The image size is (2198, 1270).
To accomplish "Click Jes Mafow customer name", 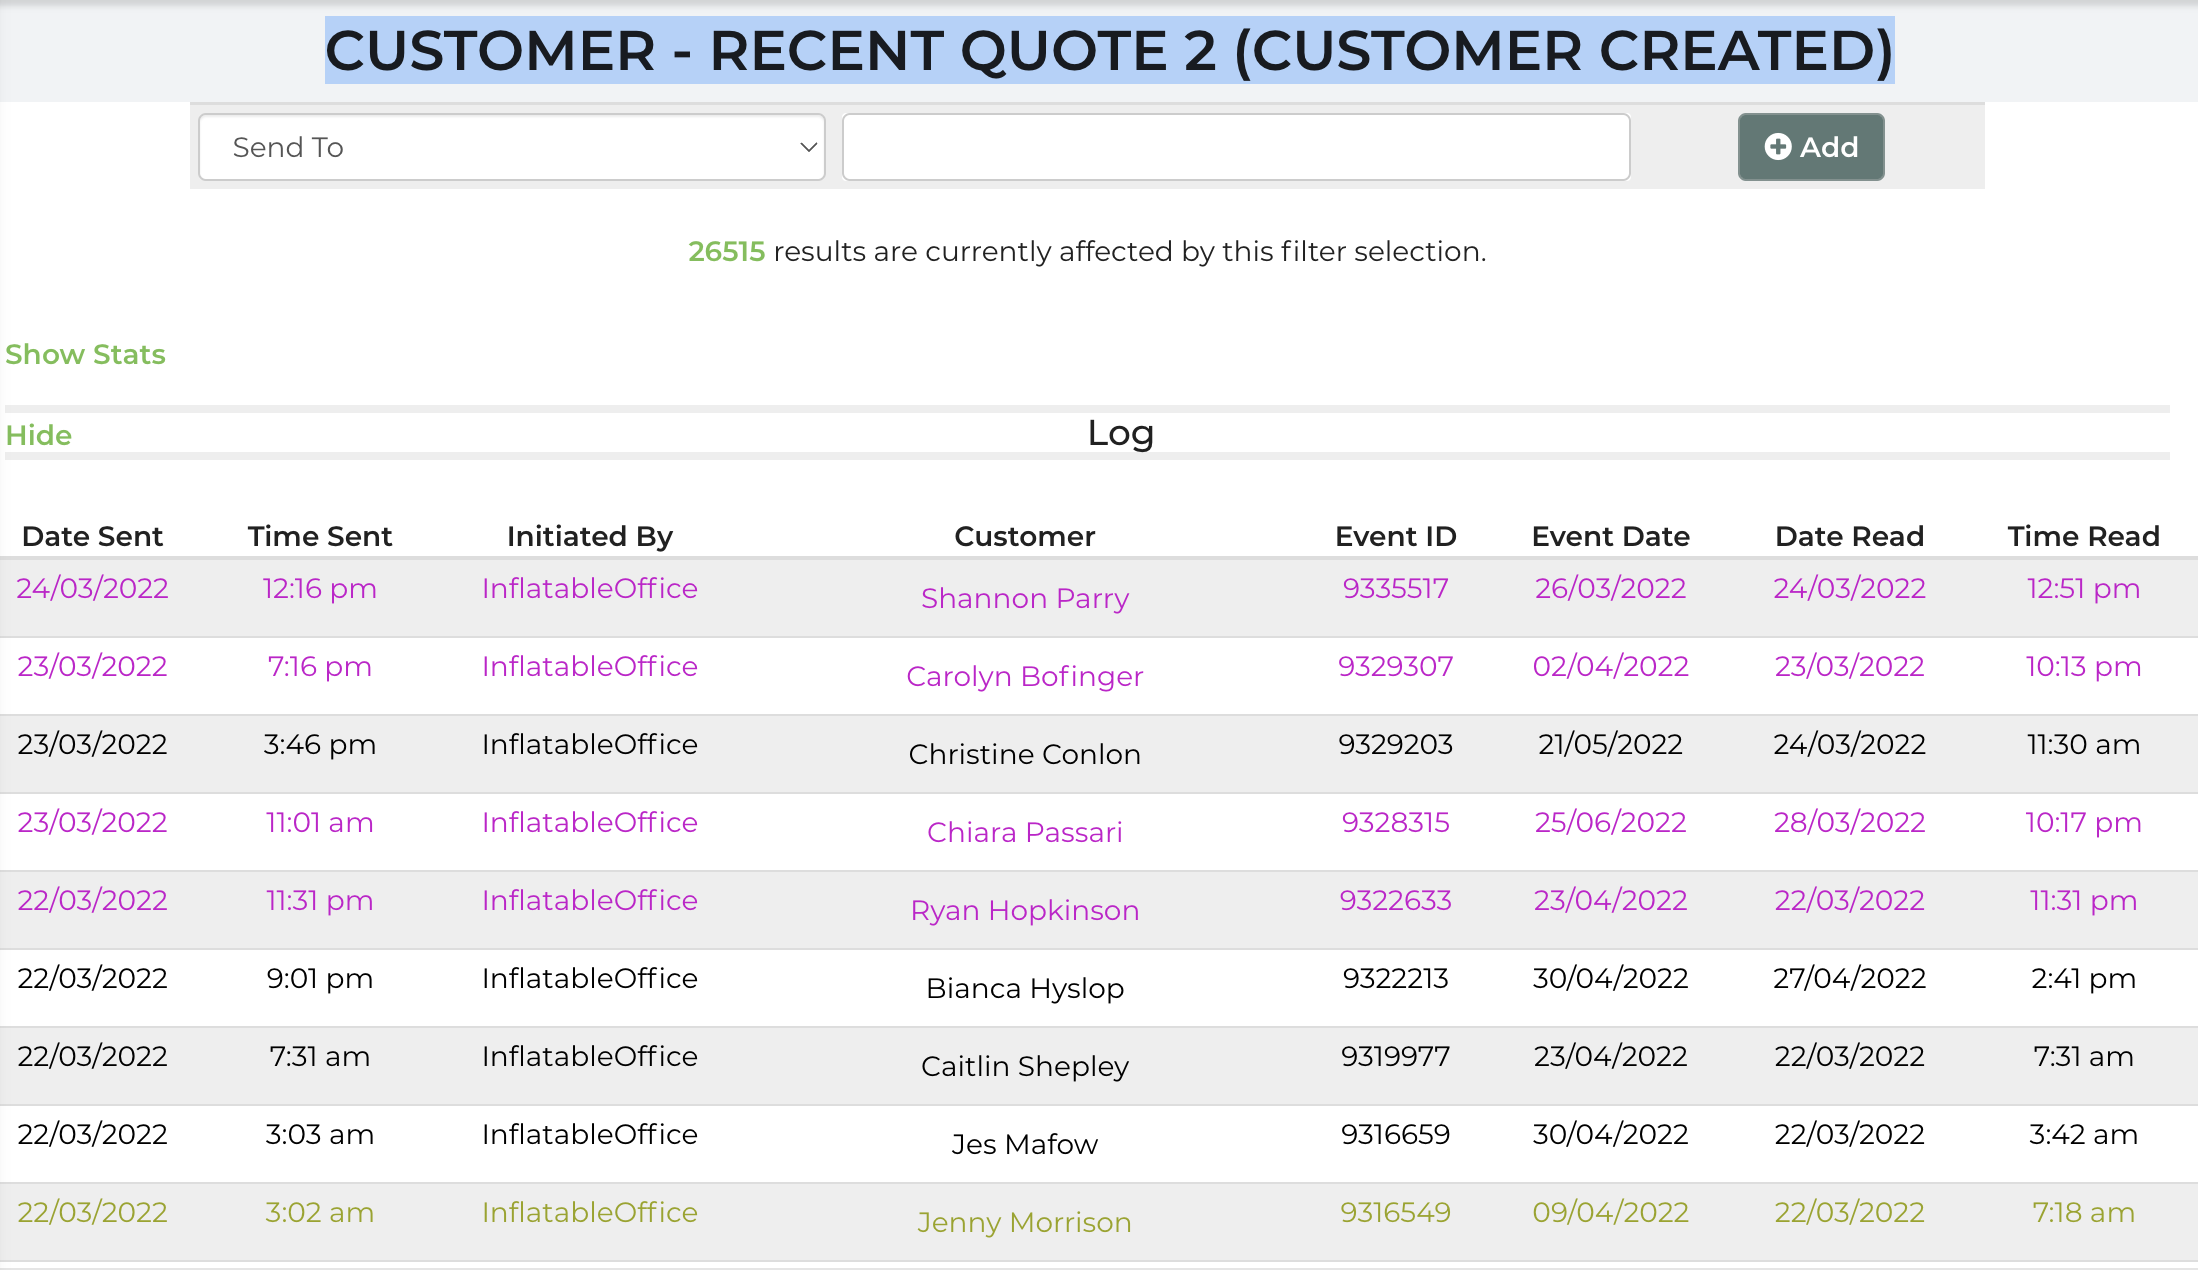I will click(x=1024, y=1144).
